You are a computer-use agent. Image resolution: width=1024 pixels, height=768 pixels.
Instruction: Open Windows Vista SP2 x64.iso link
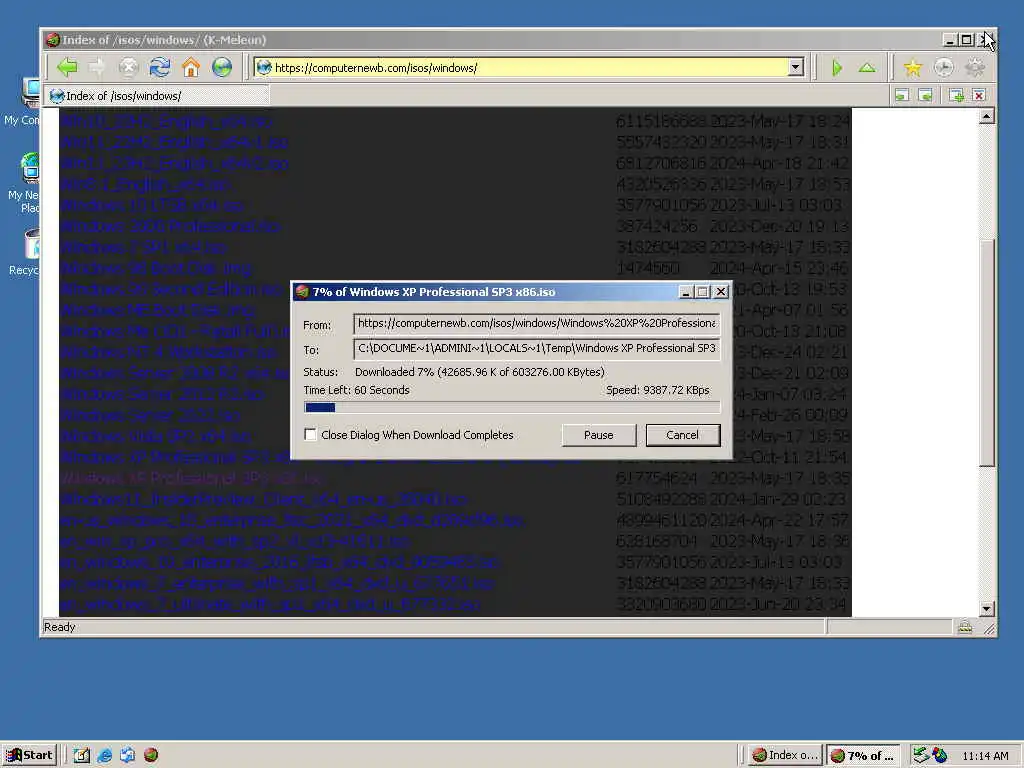point(155,436)
